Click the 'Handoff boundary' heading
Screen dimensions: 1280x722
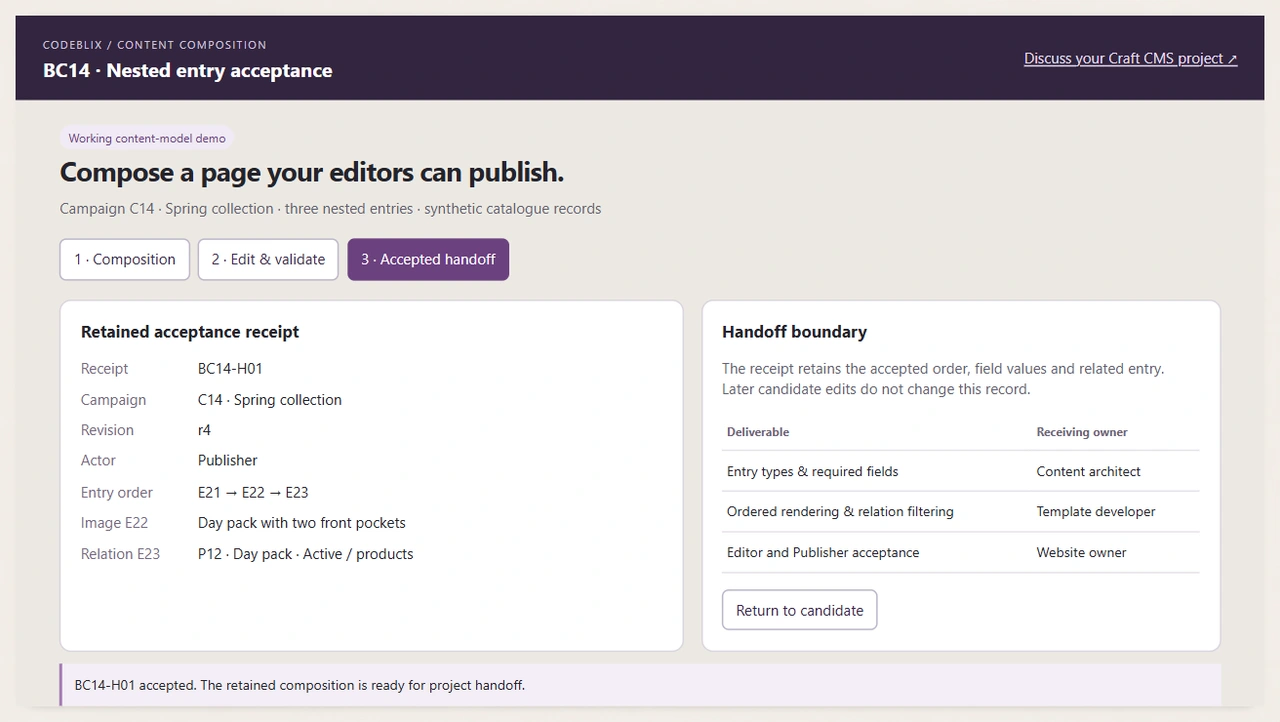pos(795,331)
